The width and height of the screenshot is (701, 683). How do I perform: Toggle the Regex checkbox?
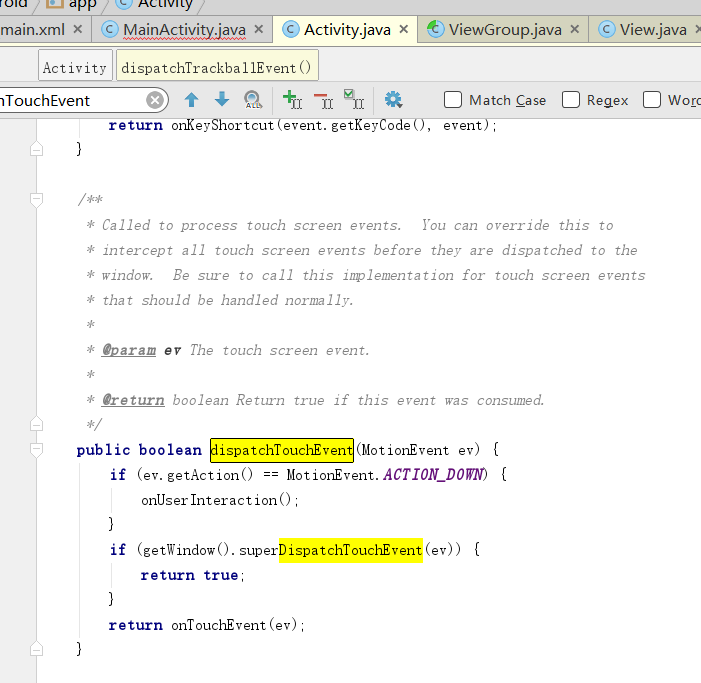click(x=571, y=100)
